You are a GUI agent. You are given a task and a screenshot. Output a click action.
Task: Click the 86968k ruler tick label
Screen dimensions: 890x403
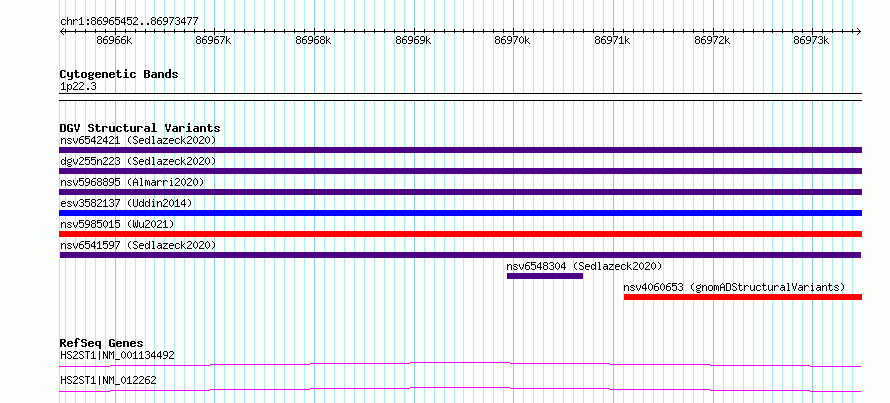313,41
